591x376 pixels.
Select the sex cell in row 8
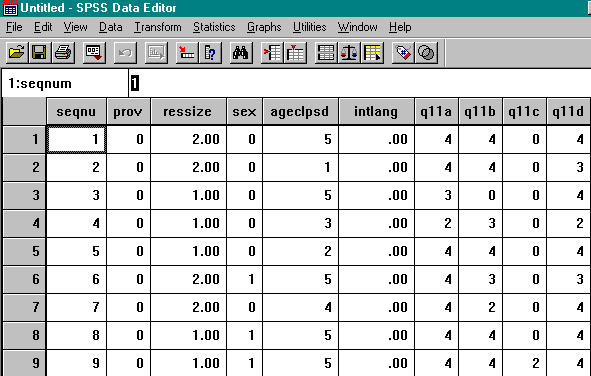(x=244, y=335)
